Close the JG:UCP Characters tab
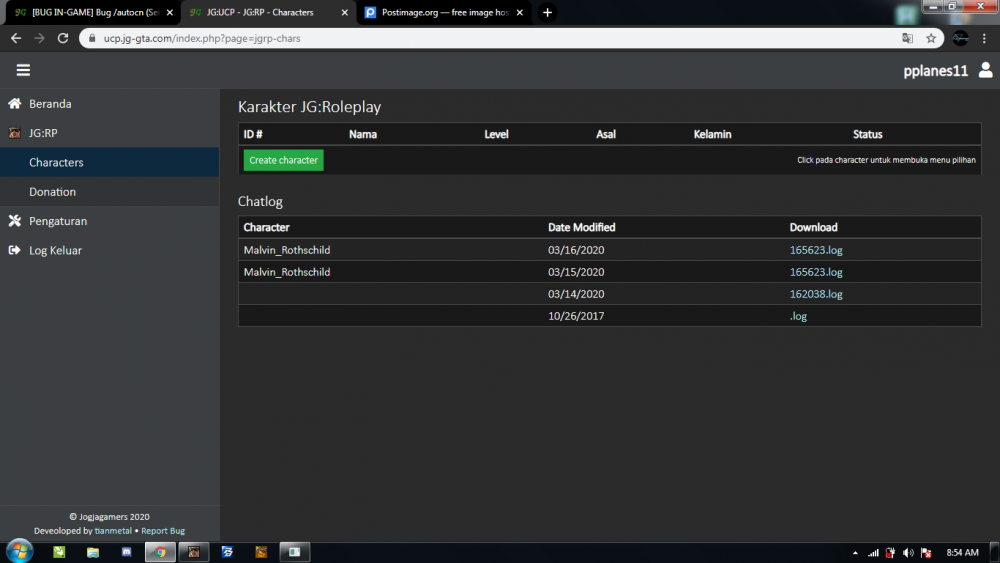Image resolution: width=1000 pixels, height=563 pixels. (344, 12)
